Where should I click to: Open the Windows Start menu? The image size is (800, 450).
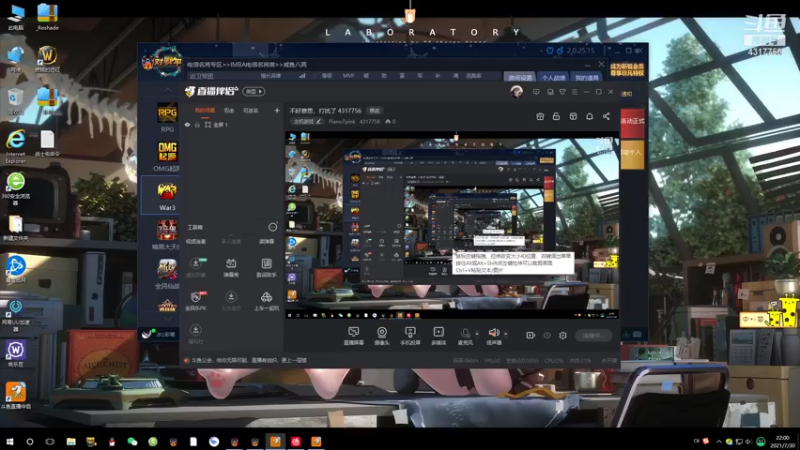(9, 441)
